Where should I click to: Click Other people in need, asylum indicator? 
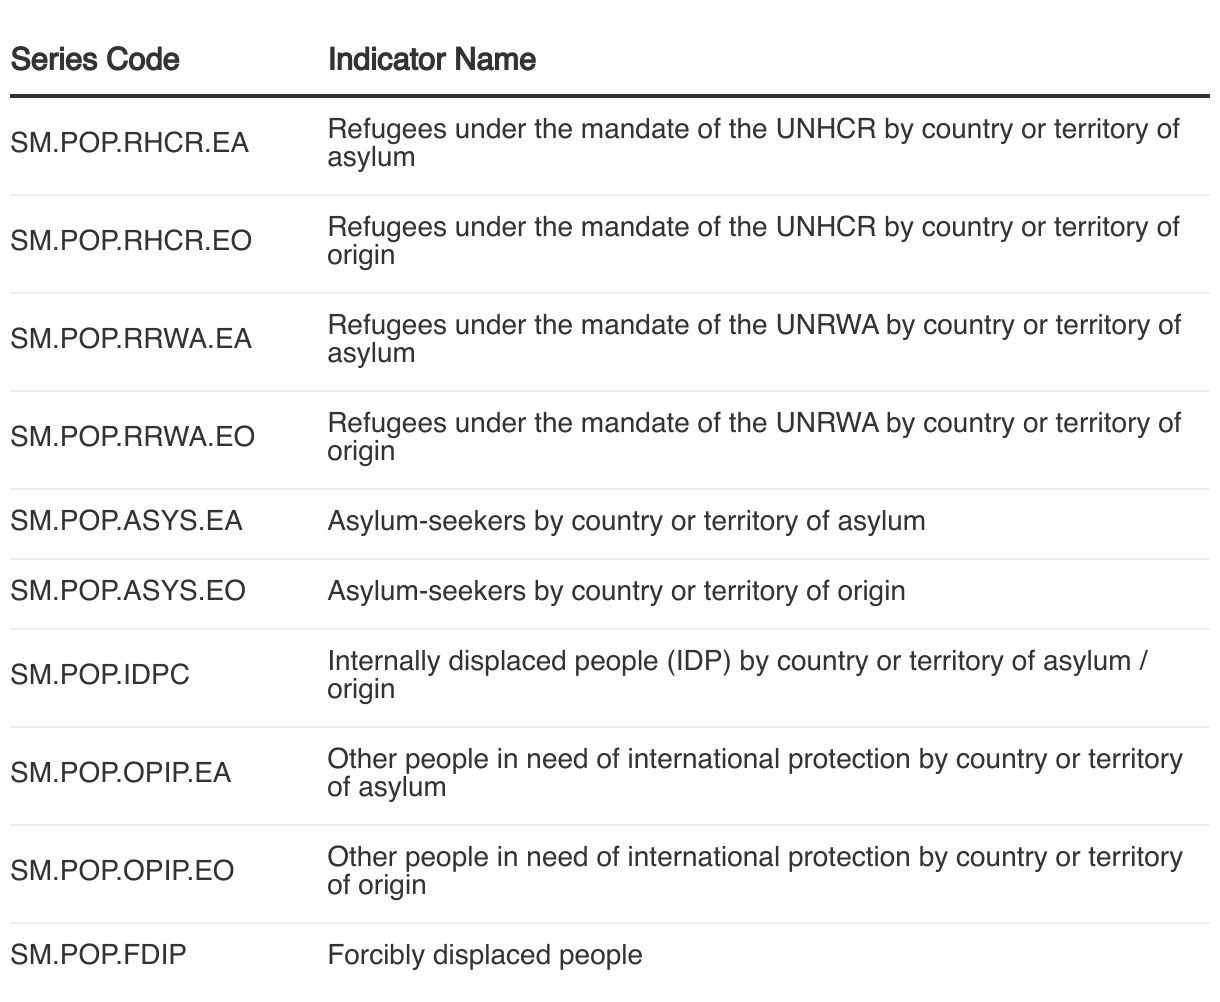click(x=755, y=773)
